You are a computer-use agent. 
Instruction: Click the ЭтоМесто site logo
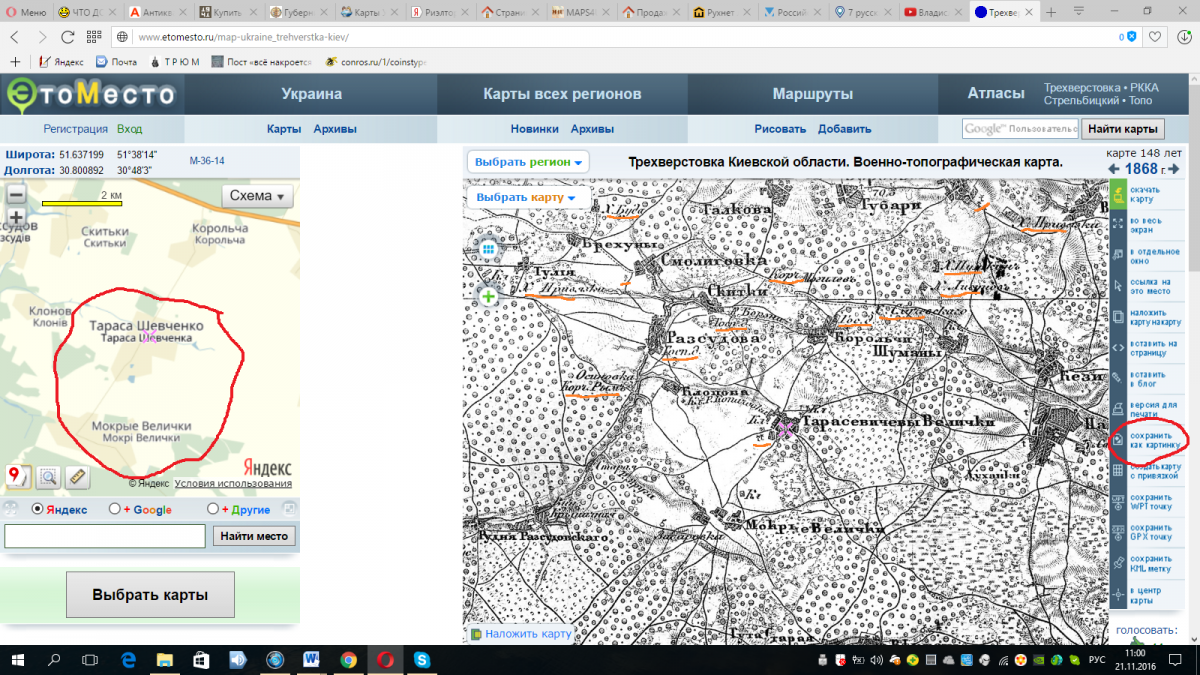click(91, 95)
